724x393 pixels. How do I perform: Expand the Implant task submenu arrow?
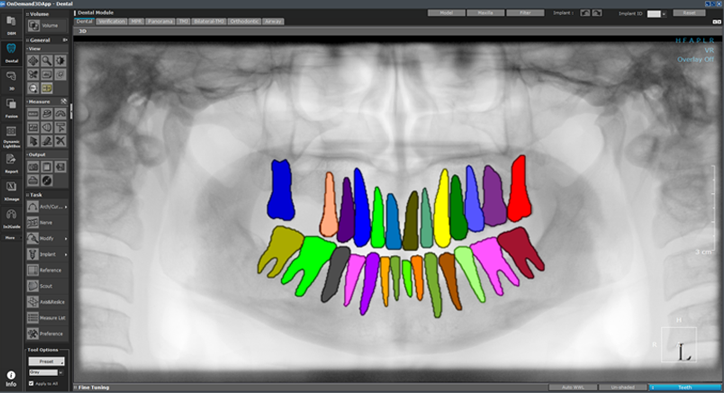(x=66, y=254)
